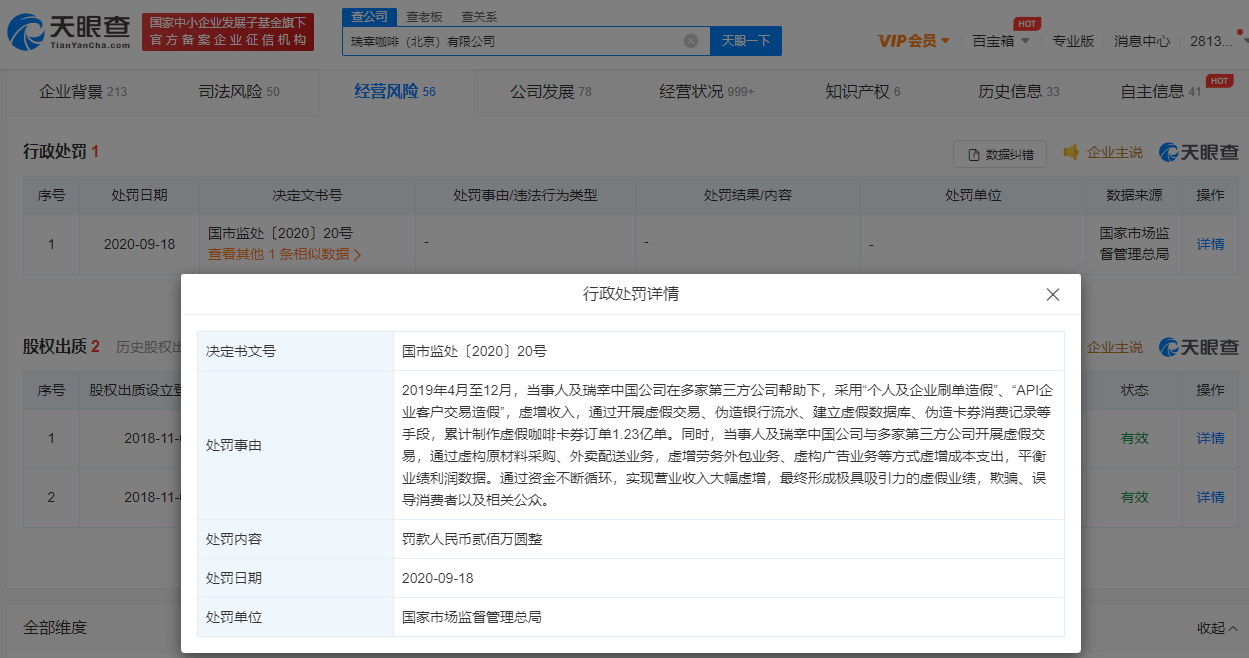Open 企业背景 tab

click(x=83, y=92)
